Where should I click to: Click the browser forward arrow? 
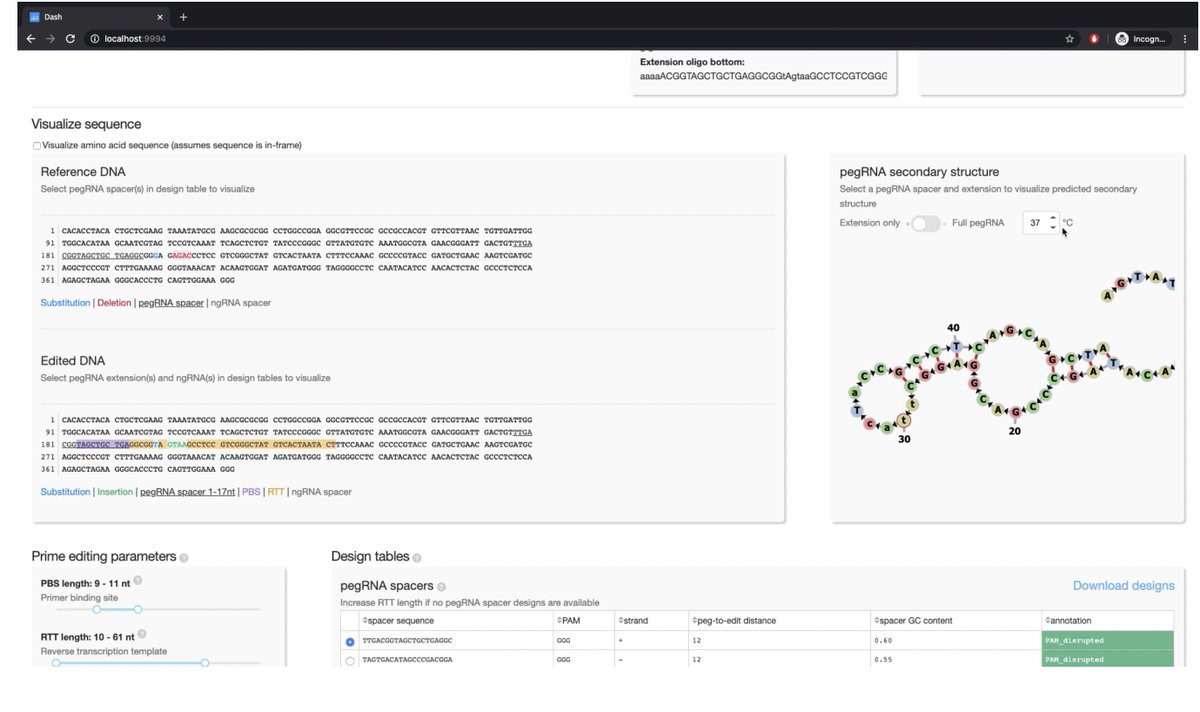pos(50,38)
